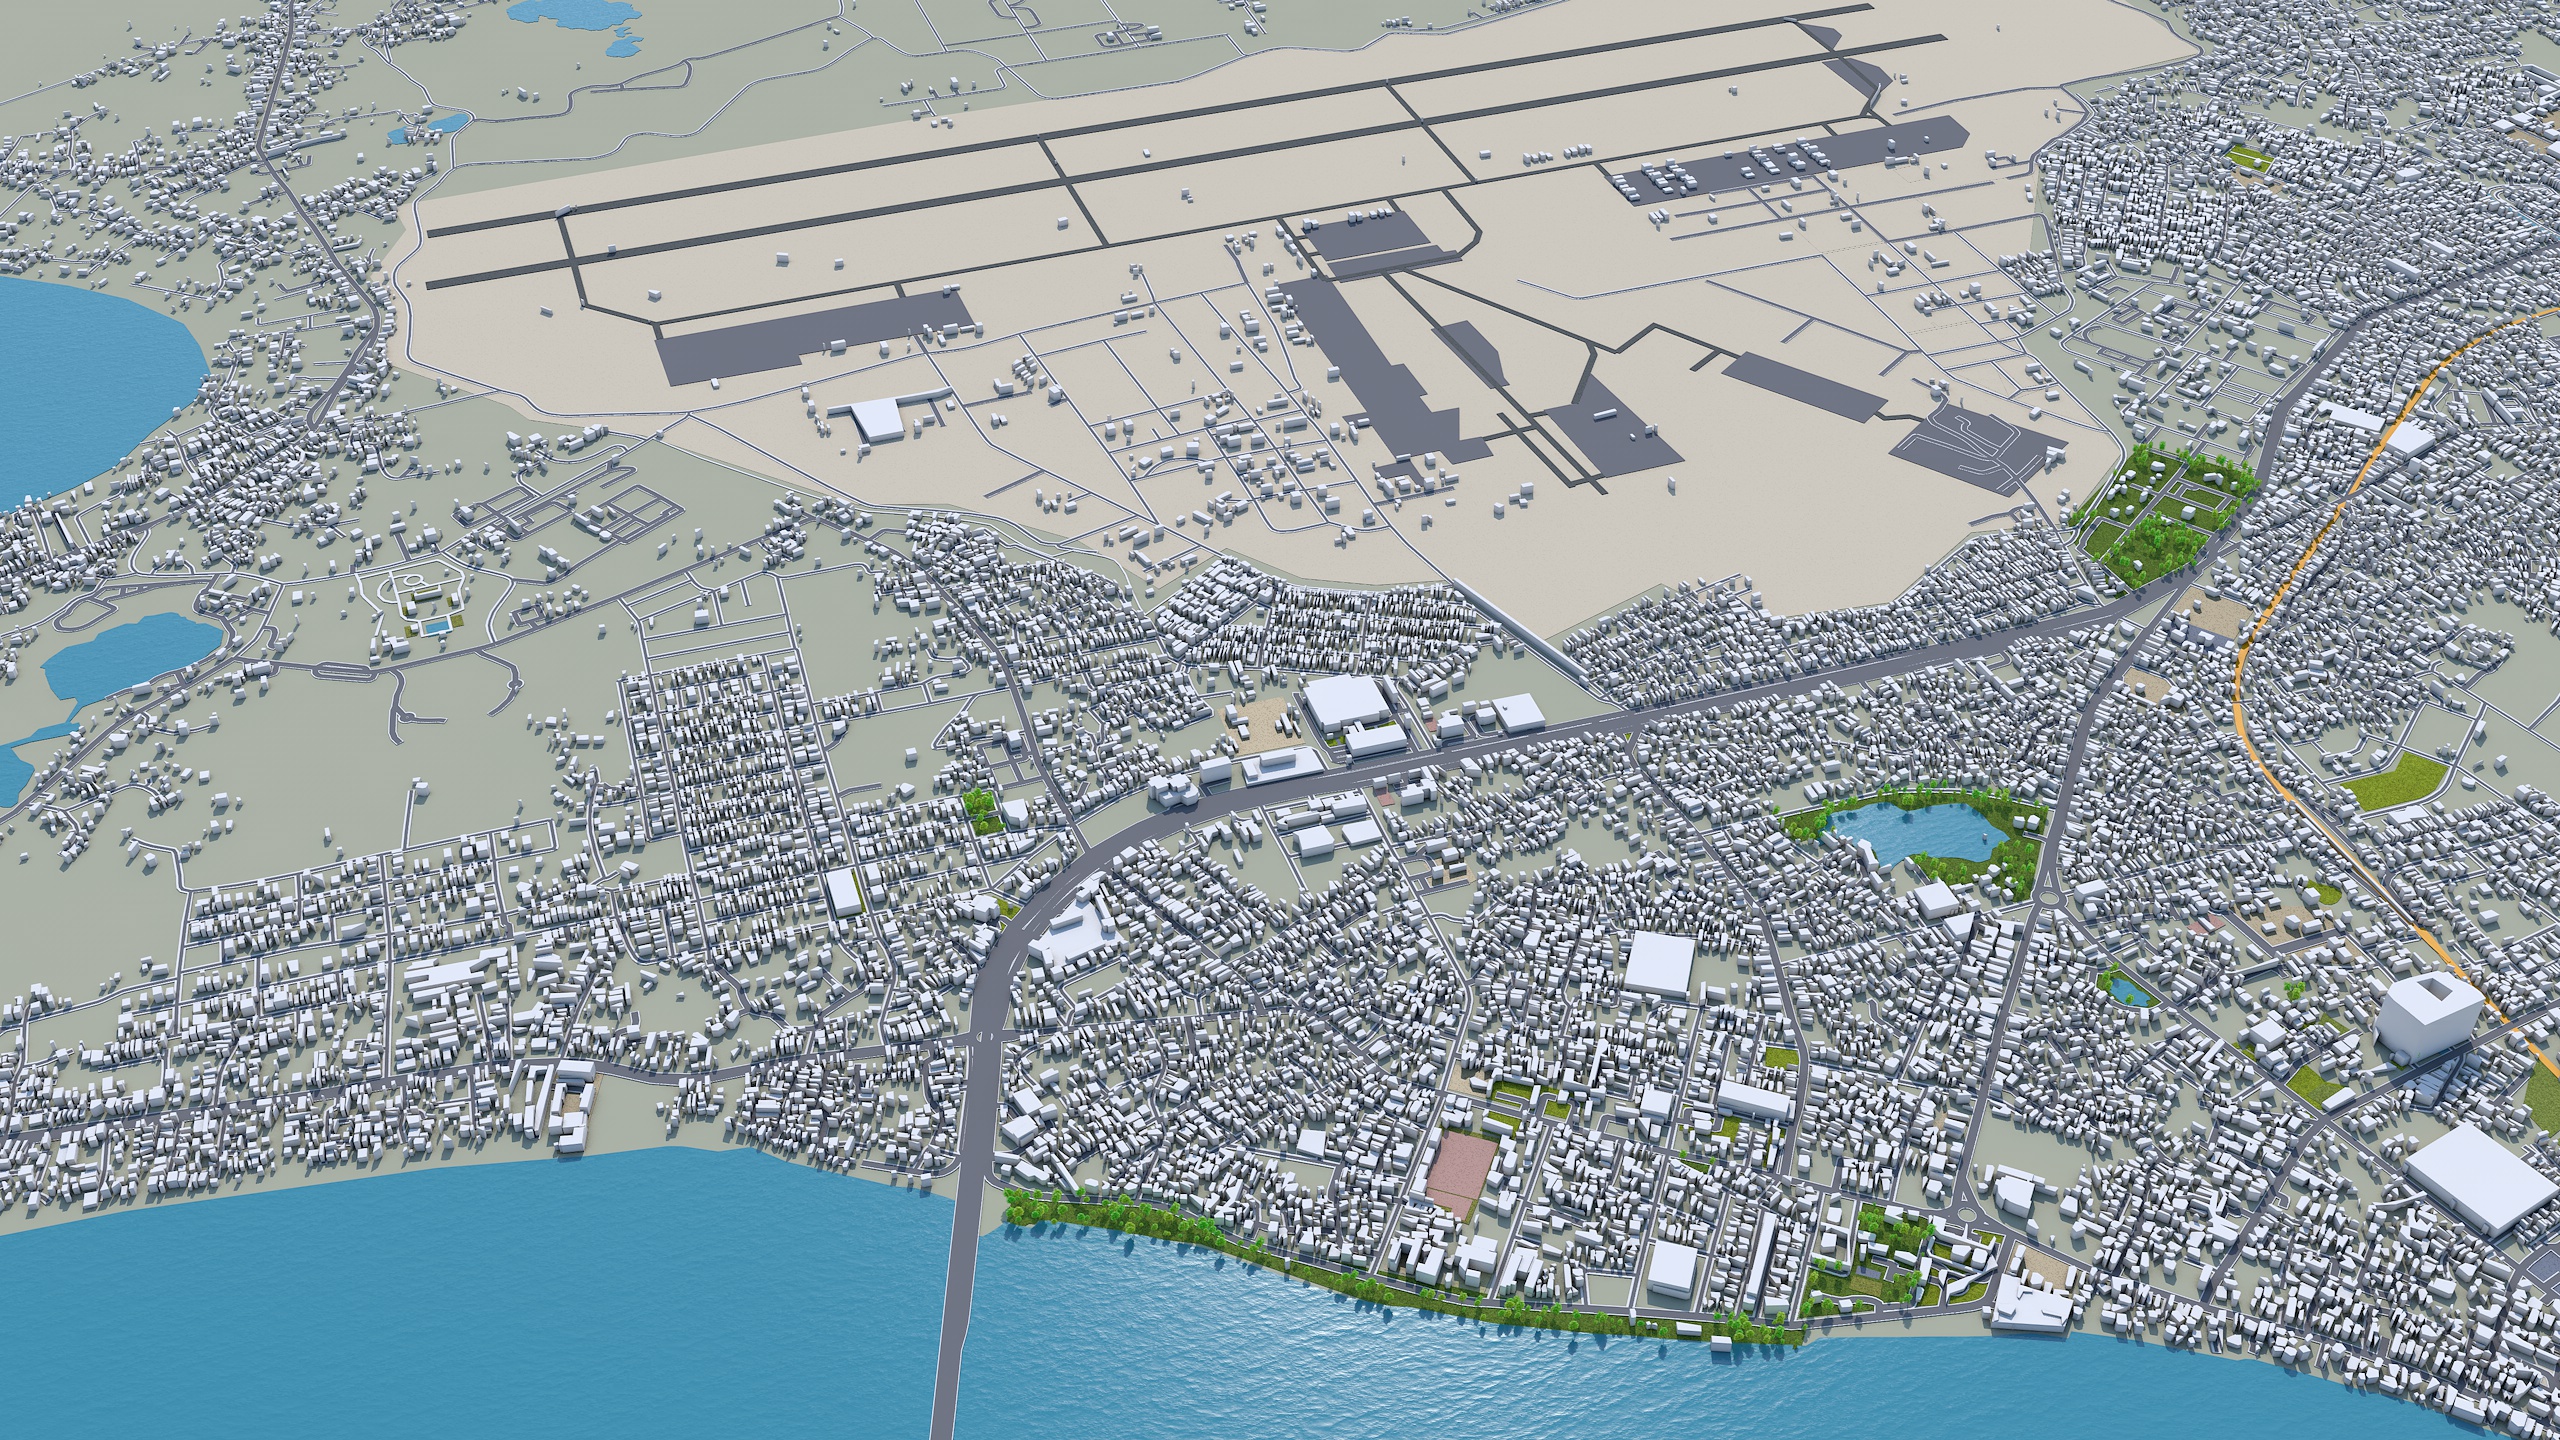Click the tall white tower building

(x=2428, y=1014)
